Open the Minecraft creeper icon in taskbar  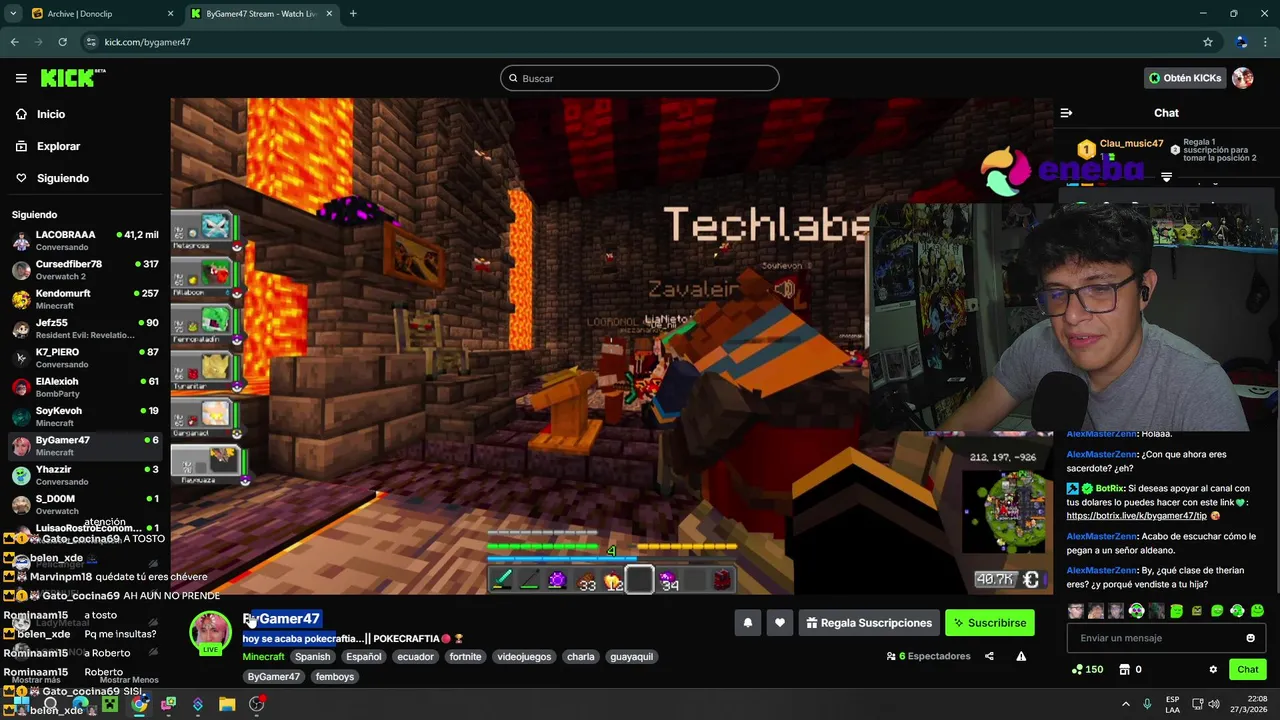tap(110, 704)
